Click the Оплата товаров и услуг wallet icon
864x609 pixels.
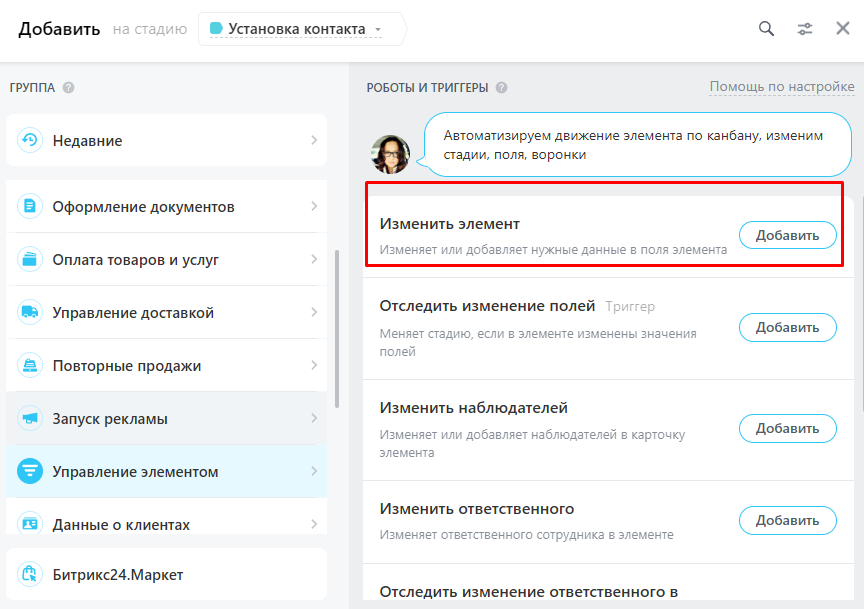[30, 260]
